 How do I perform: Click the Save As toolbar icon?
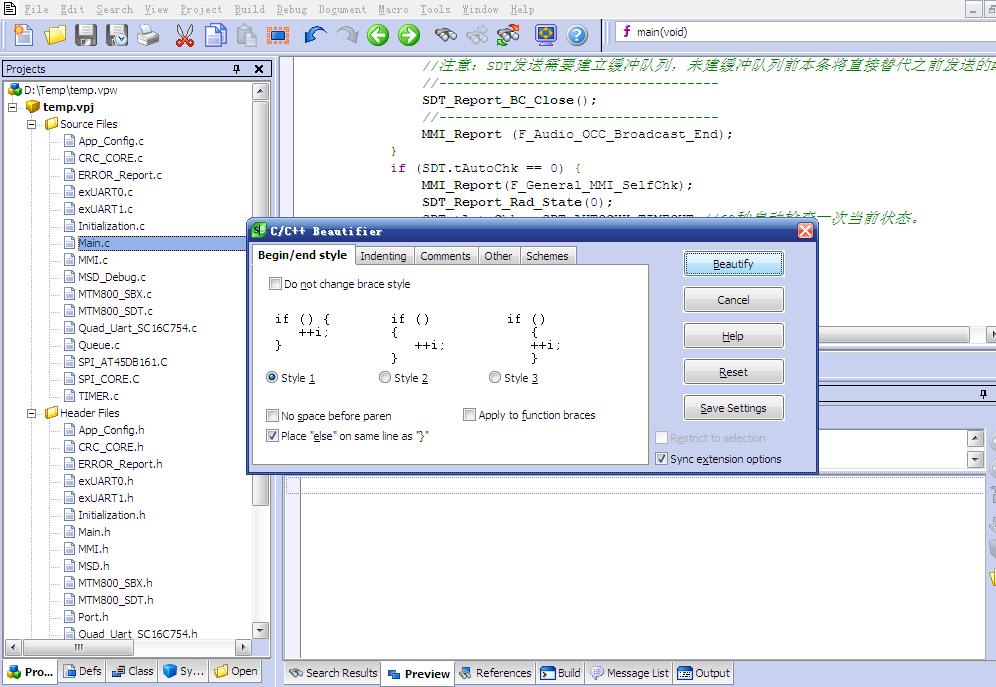pyautogui.click(x=117, y=35)
